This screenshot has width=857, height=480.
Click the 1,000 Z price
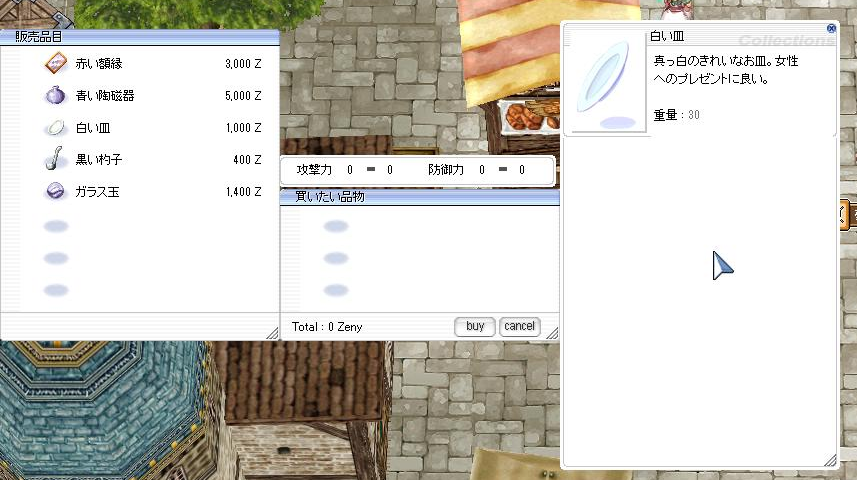tap(243, 128)
